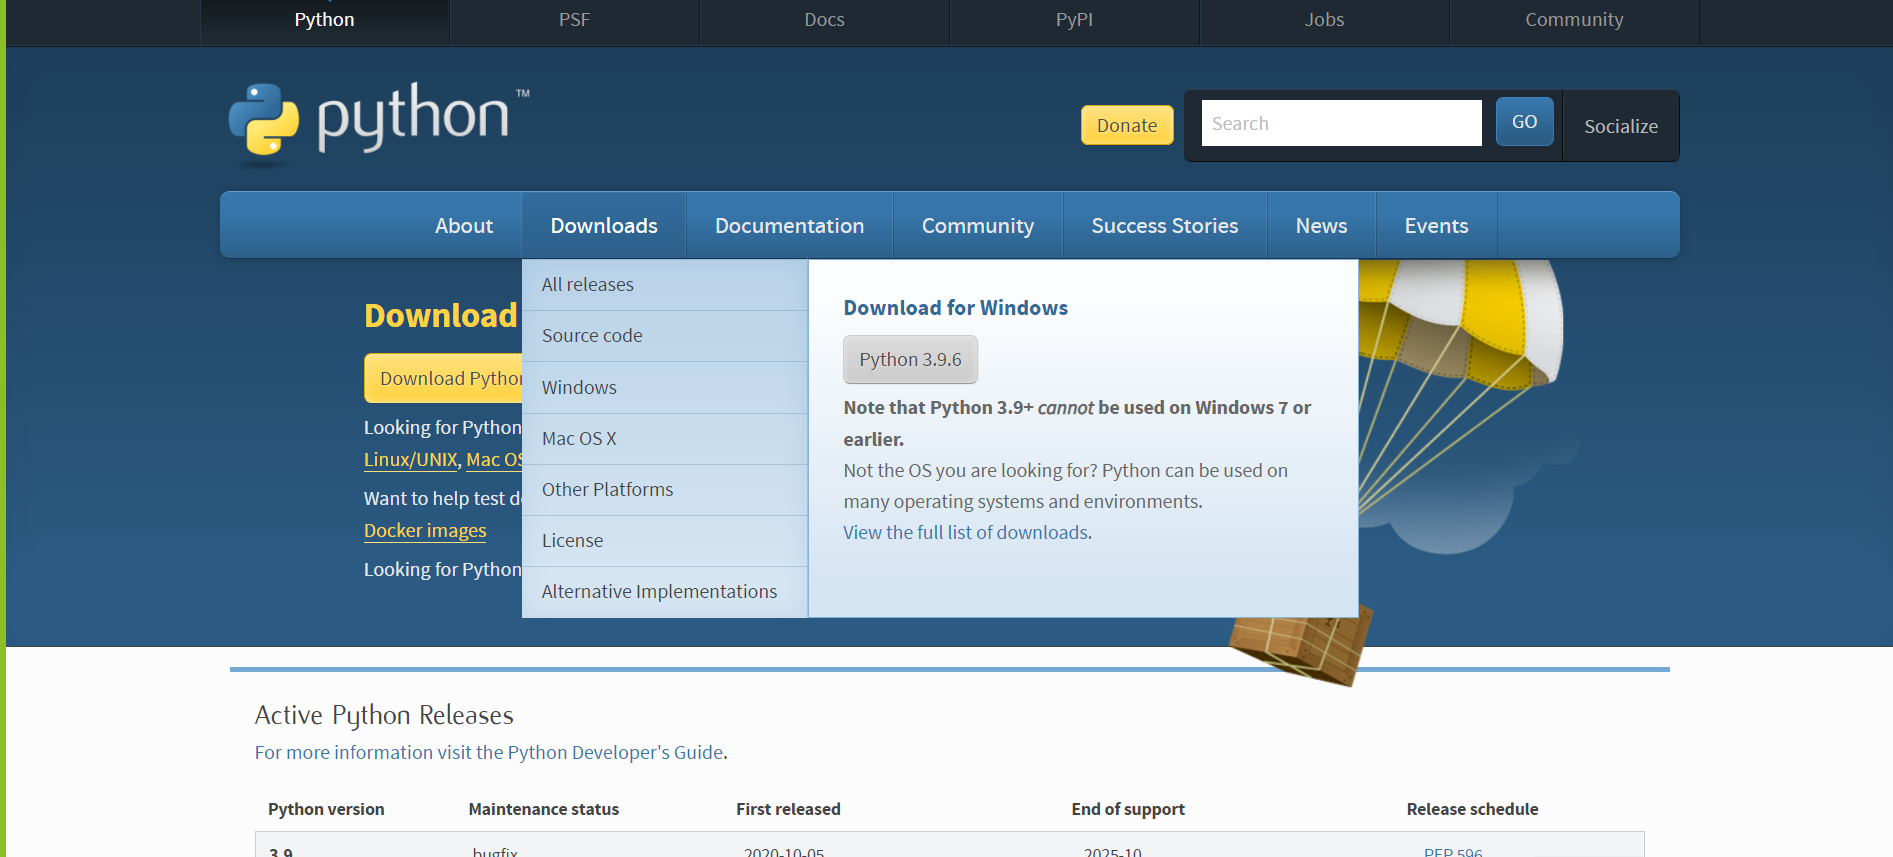Screen dimensions: 1893x857
Task: Click the Python version column header
Action: pos(326,809)
